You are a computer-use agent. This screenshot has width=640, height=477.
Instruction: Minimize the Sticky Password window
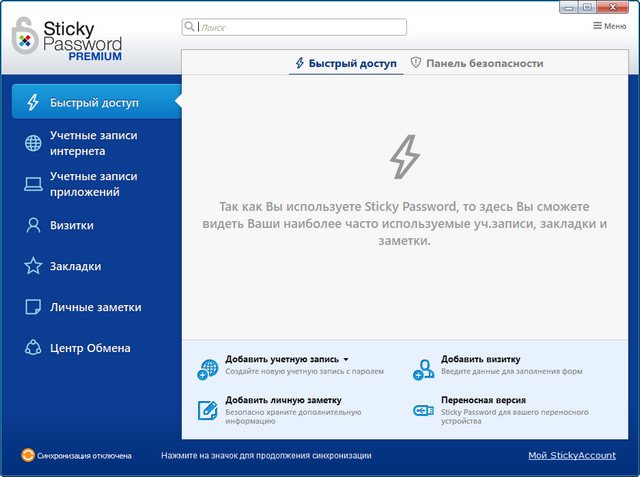(x=568, y=7)
